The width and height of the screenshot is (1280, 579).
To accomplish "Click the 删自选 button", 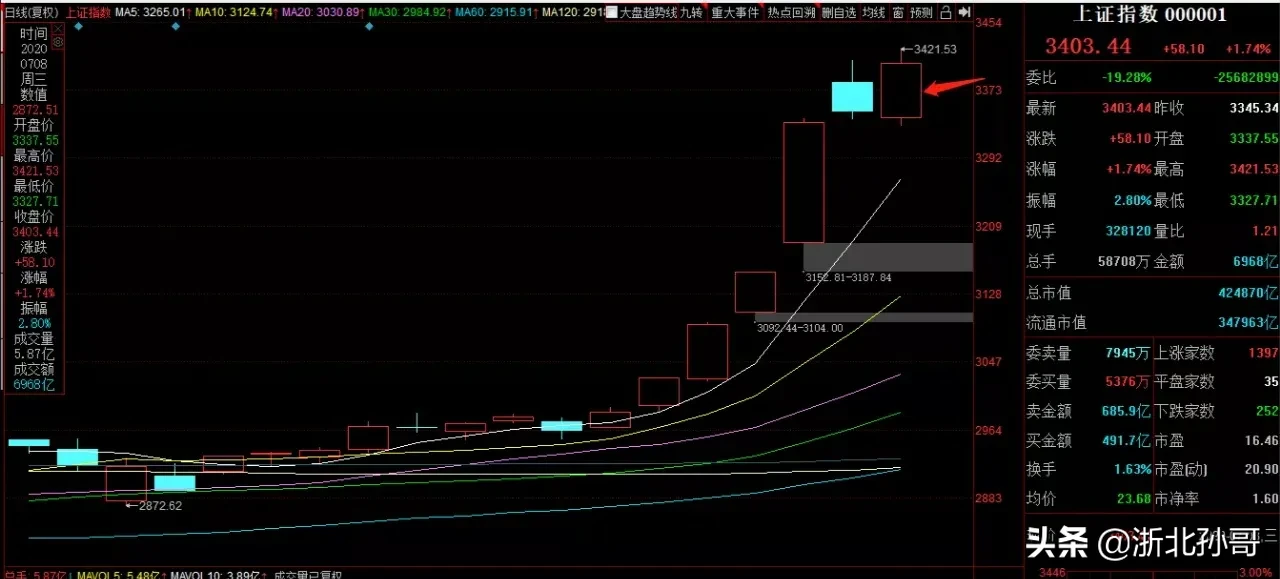I will tap(838, 13).
